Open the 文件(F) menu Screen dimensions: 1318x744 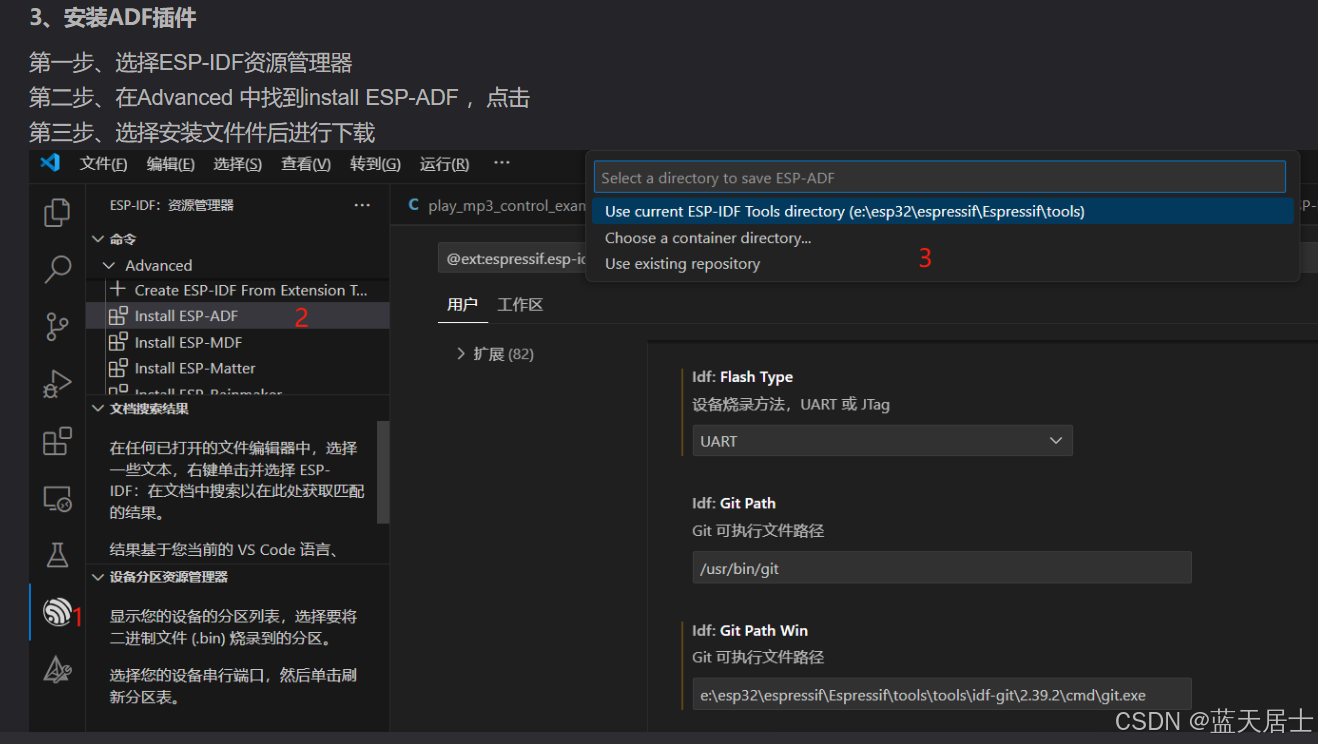point(104,164)
